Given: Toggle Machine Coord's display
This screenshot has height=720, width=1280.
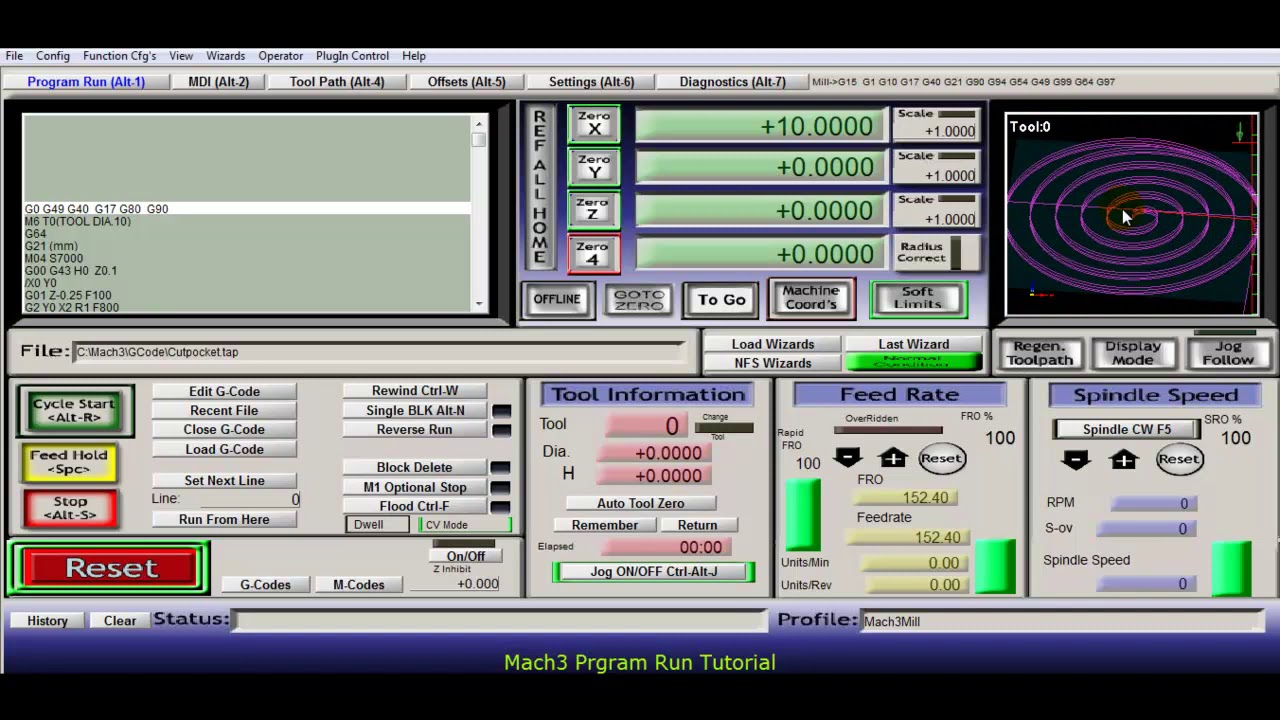Looking at the screenshot, I should [811, 298].
